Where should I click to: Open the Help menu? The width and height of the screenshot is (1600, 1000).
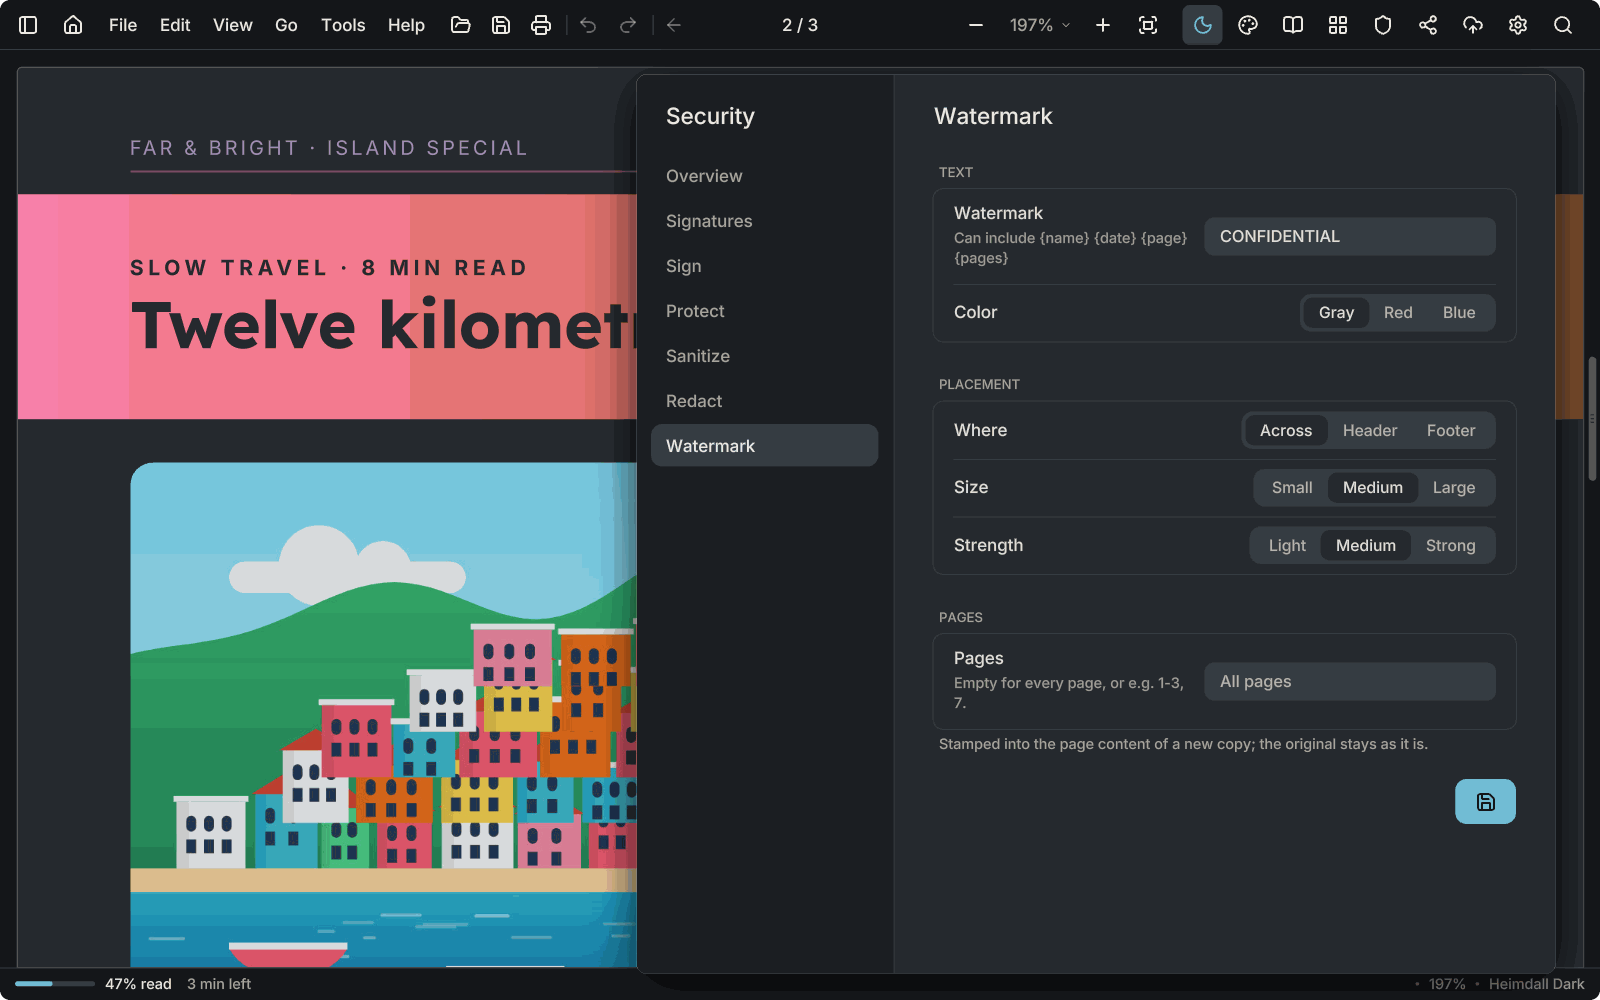(x=406, y=25)
